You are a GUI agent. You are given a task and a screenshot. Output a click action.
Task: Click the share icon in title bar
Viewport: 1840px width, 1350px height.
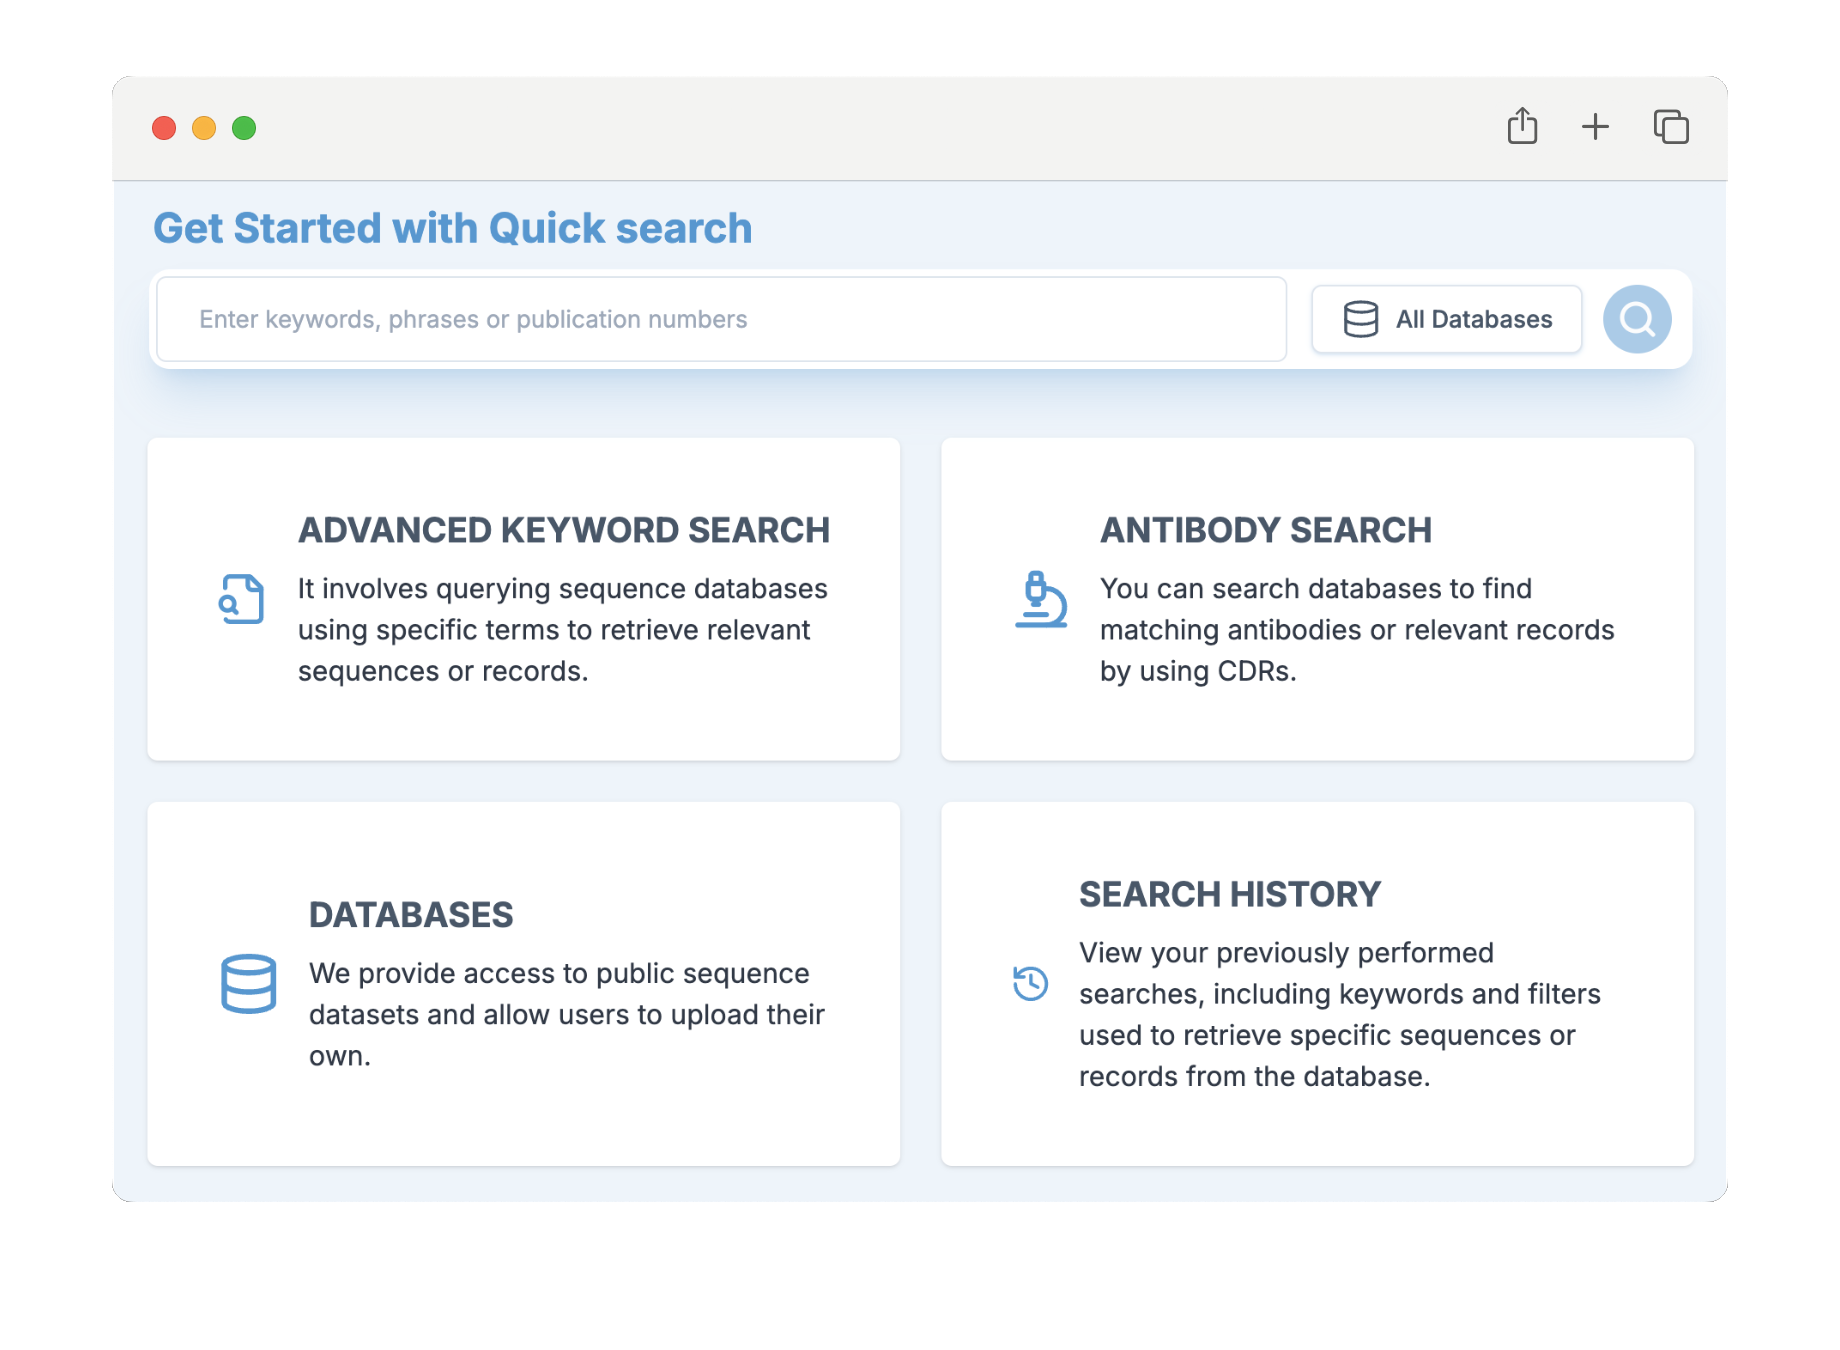1522,127
